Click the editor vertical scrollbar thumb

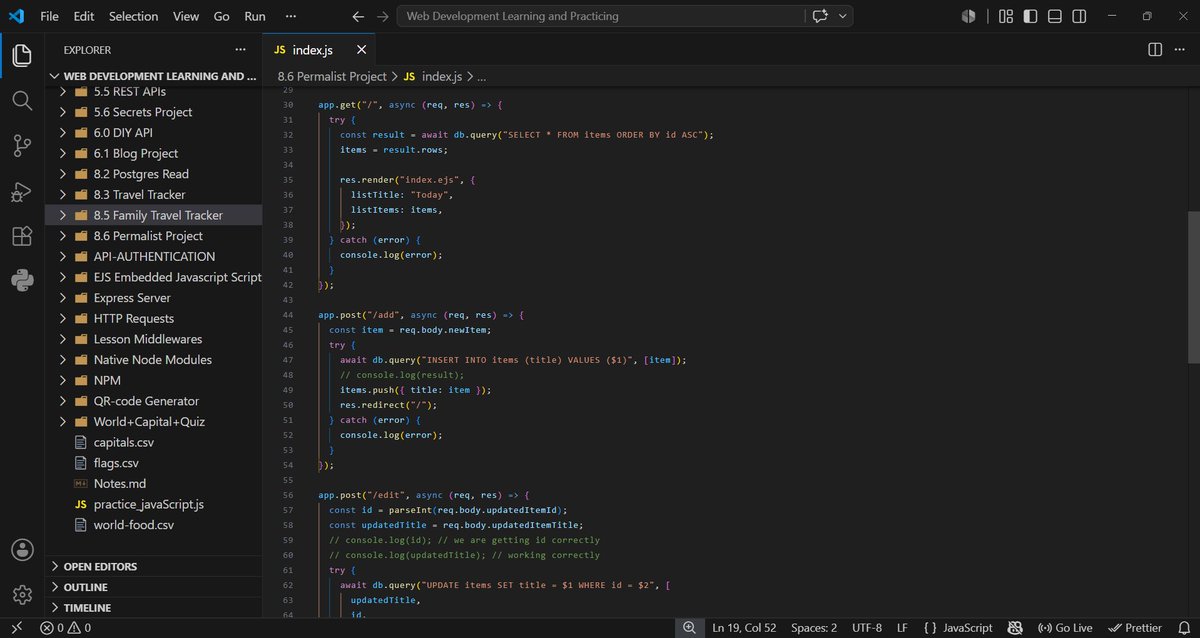[1193, 288]
